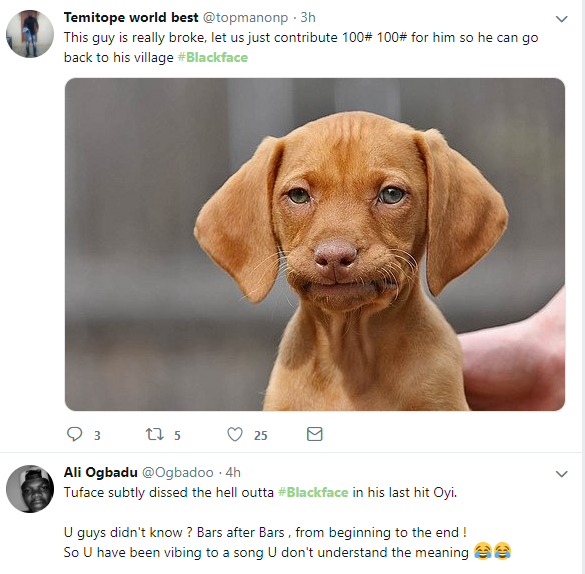
Task: Open the 4h timestamp of Ali's tweet
Action: [233, 473]
